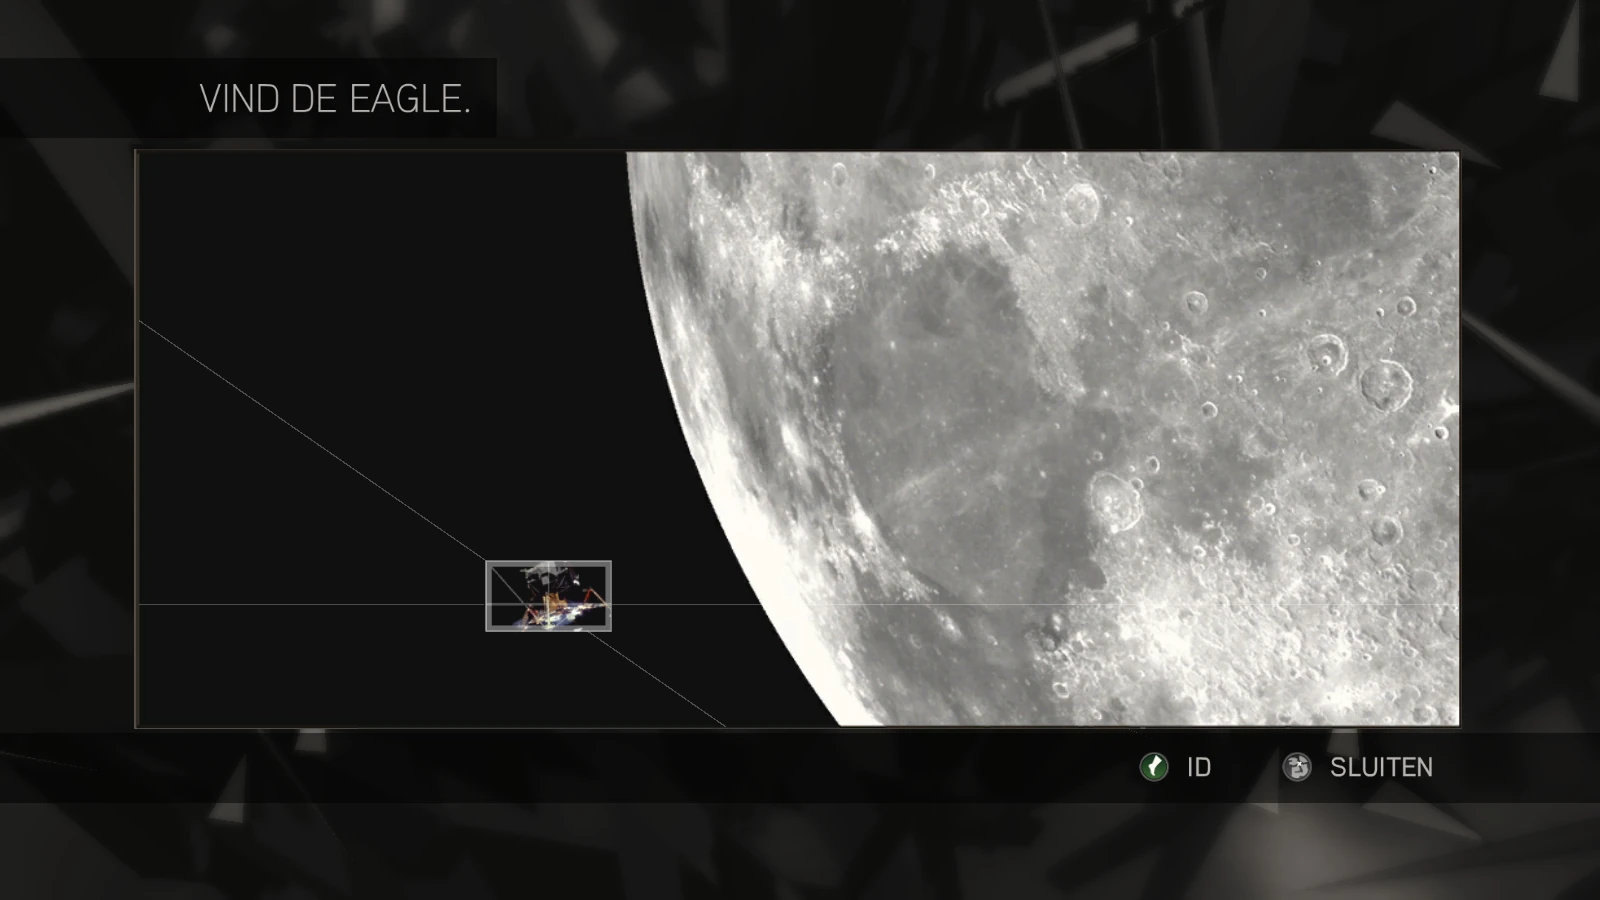Click the Sluiten controller button icon

coord(1297,767)
